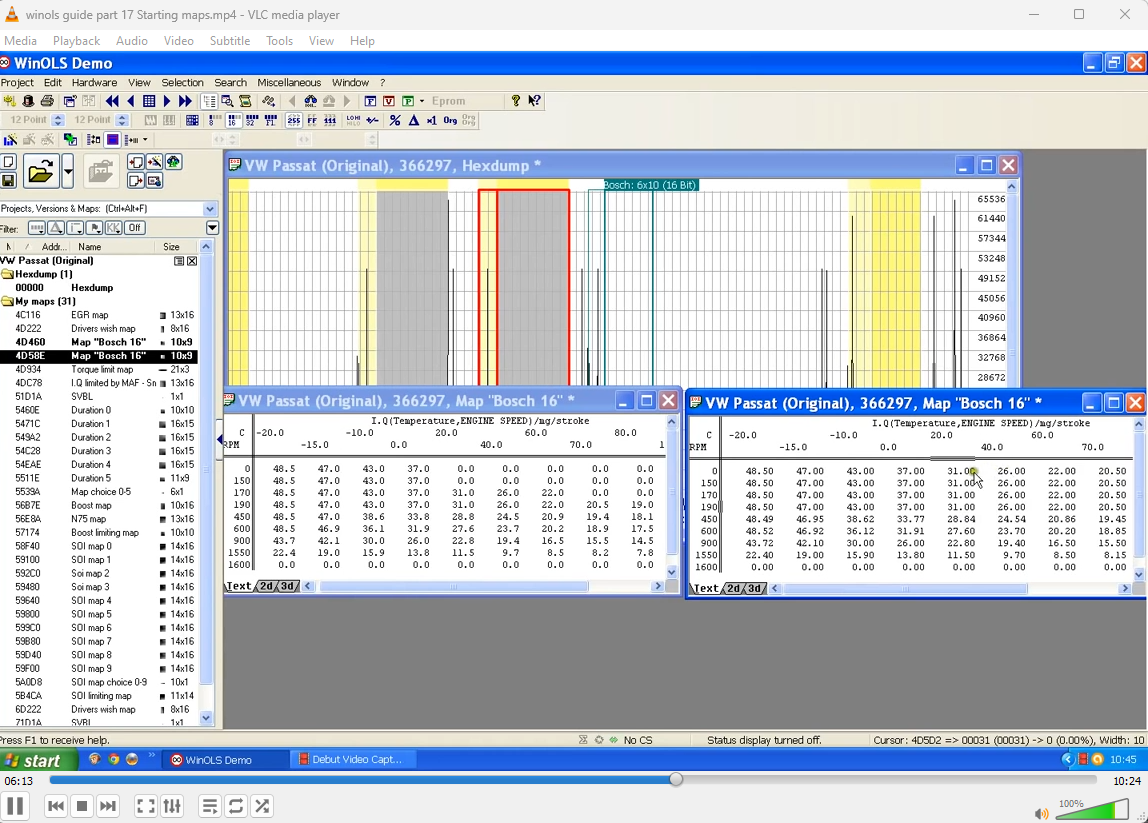Viewport: 1148px width, 823px height.
Task: Open the flag filter dropdown
Action: 94,228
